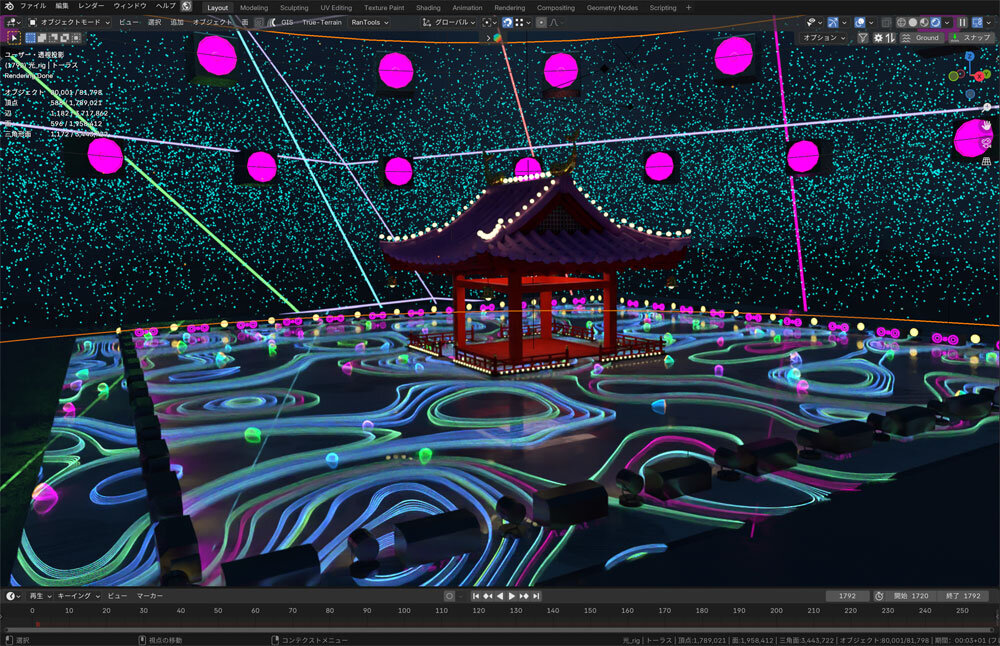Open the レンダー render menu
1000x646 pixels.
[x=91, y=7]
